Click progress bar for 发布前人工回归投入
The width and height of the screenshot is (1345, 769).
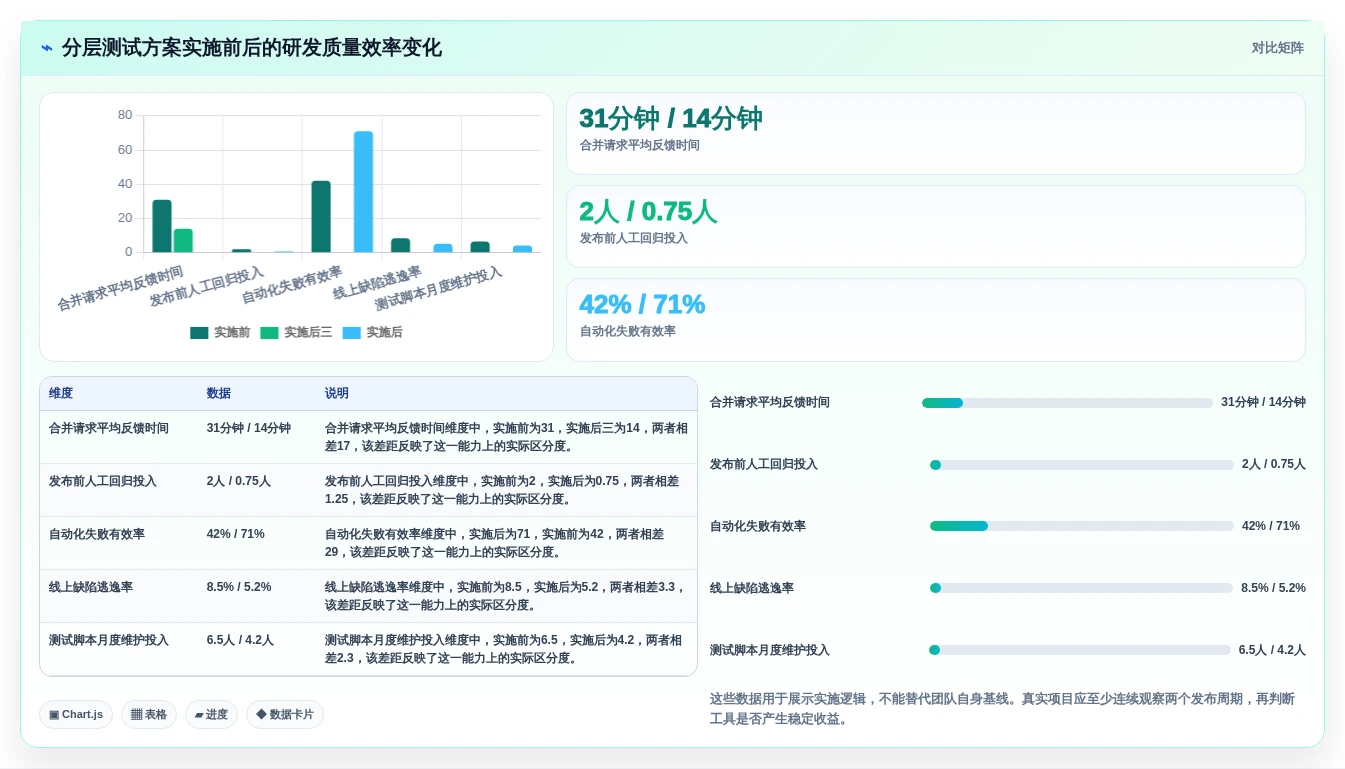tap(1082, 465)
